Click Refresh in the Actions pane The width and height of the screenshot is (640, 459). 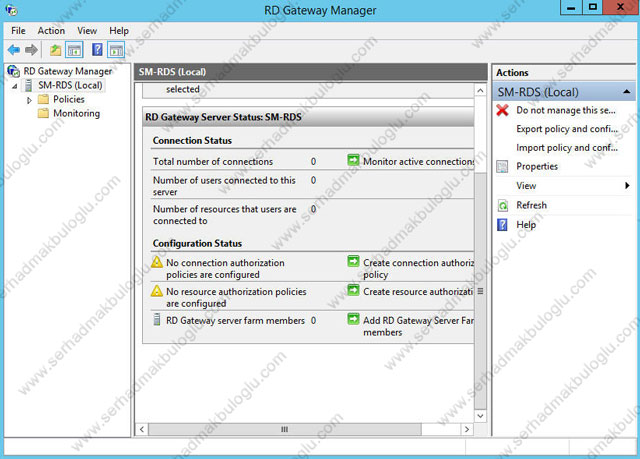coord(531,205)
